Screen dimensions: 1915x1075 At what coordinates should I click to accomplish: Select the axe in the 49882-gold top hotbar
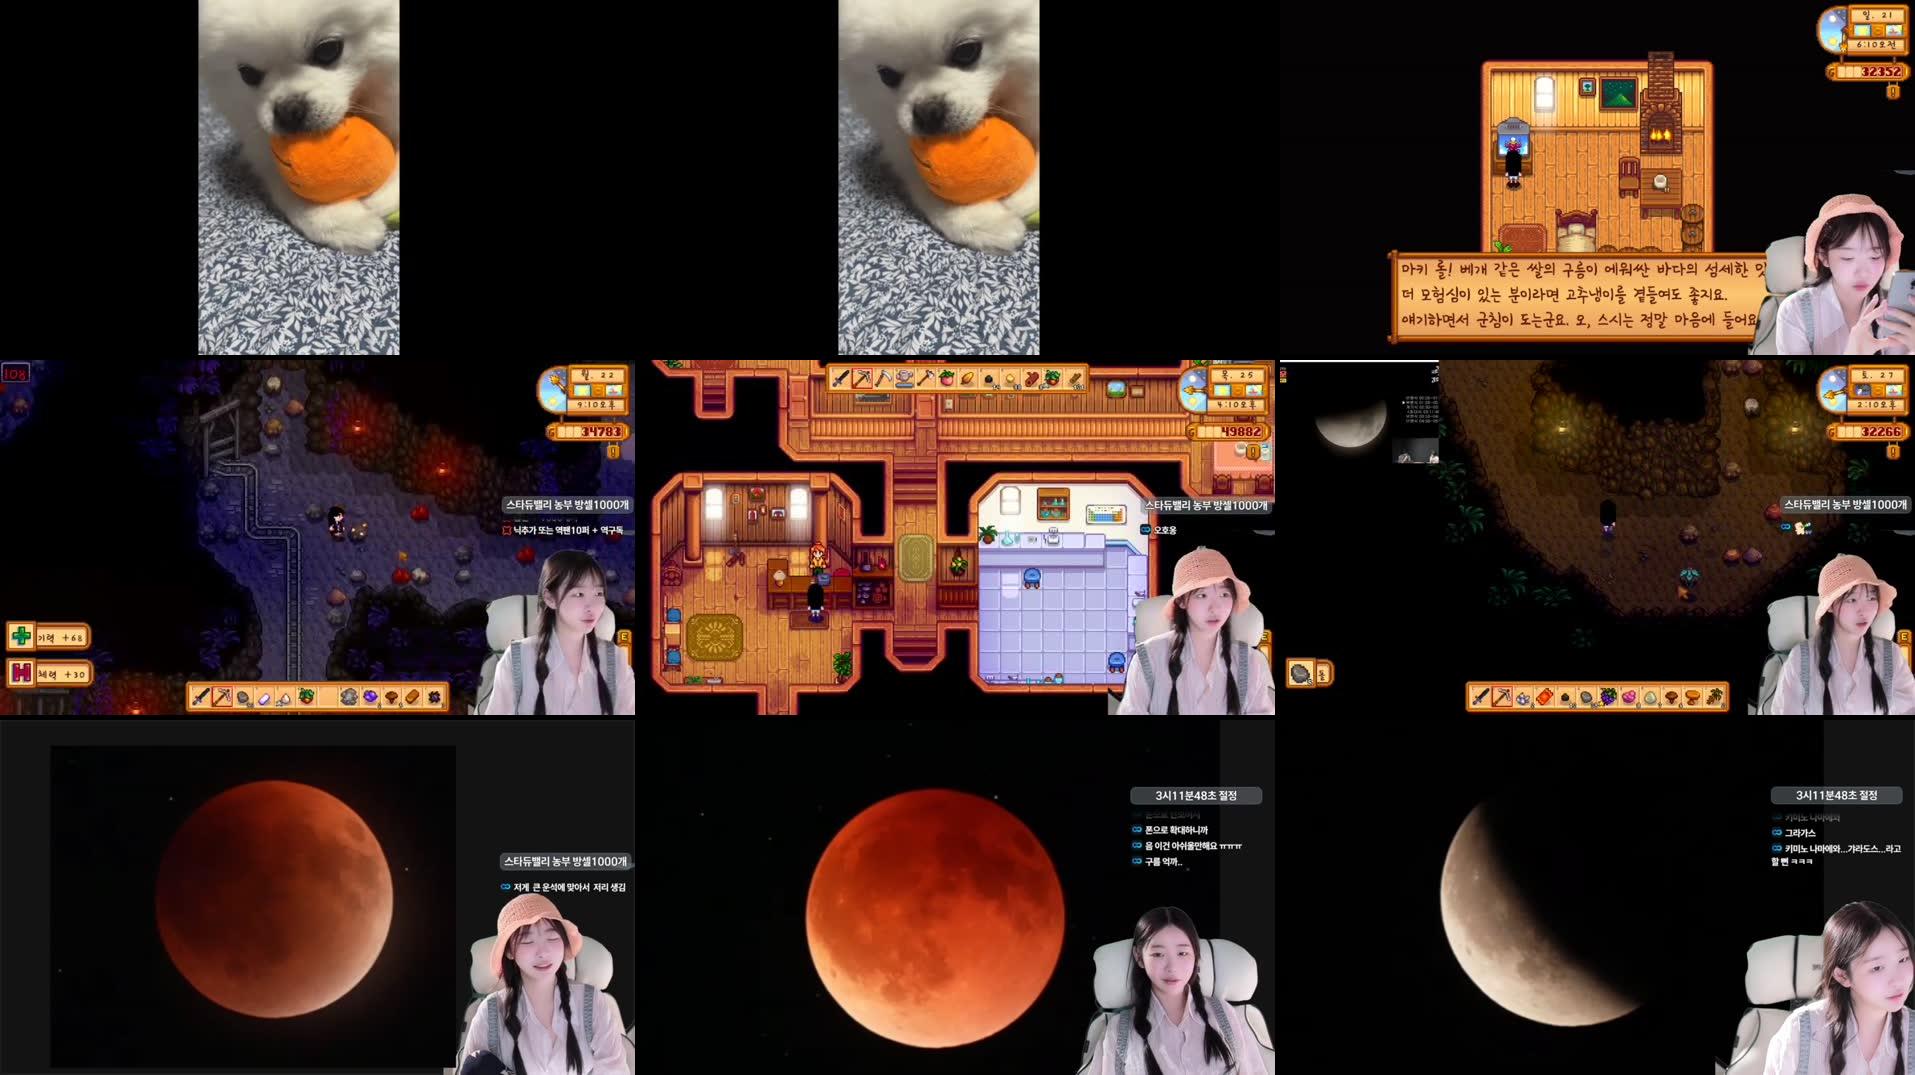tap(925, 378)
